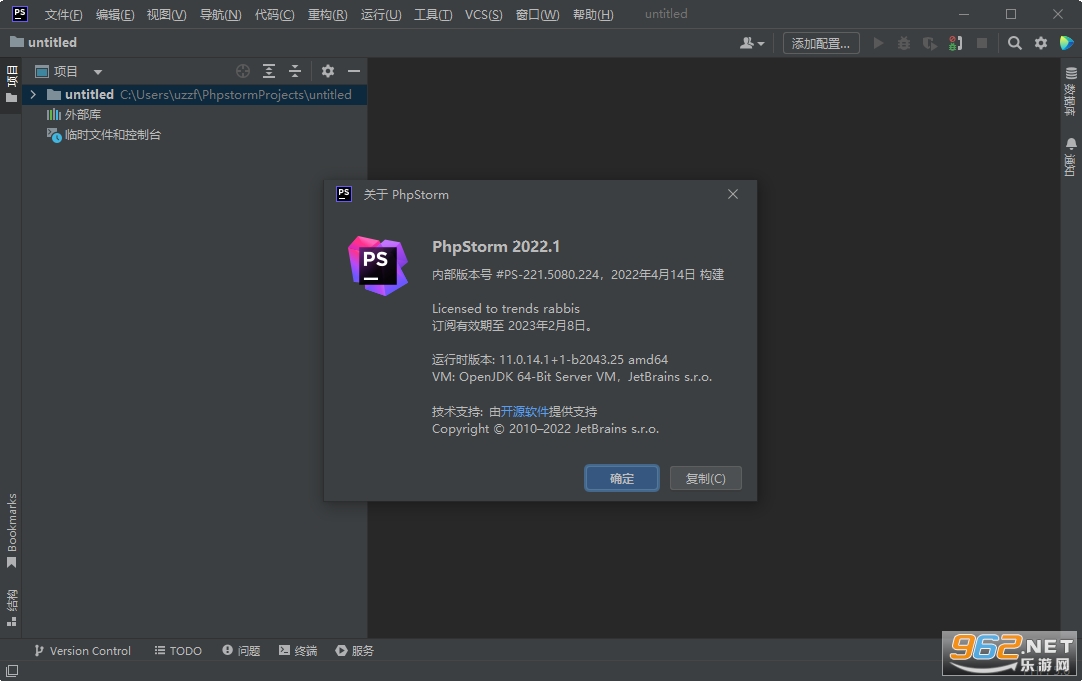Close the 关于 PhpStorm dialog
1082x681 pixels.
pyautogui.click(x=733, y=195)
